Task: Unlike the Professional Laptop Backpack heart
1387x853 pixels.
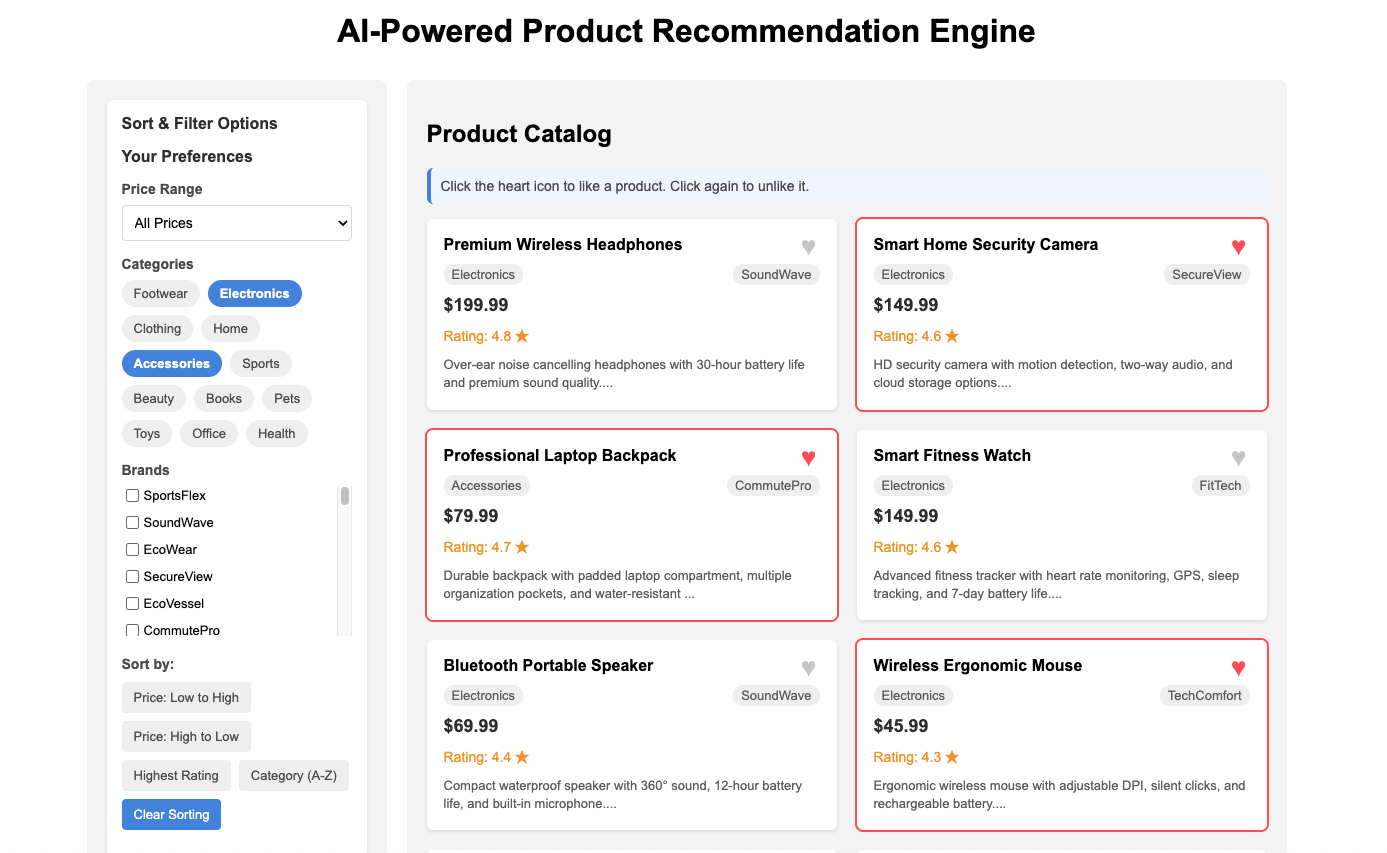Action: (809, 457)
